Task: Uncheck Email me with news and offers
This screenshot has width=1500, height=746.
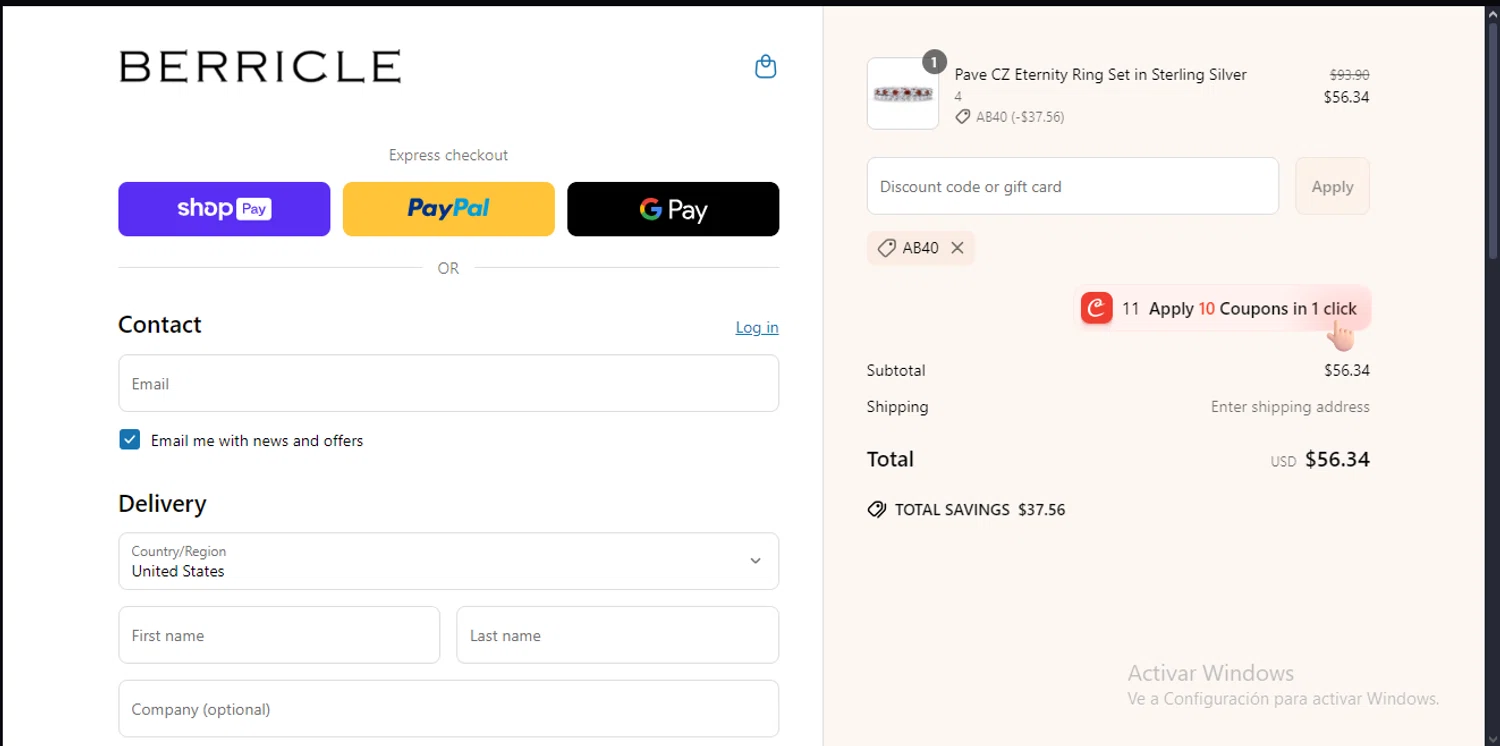Action: tap(130, 440)
